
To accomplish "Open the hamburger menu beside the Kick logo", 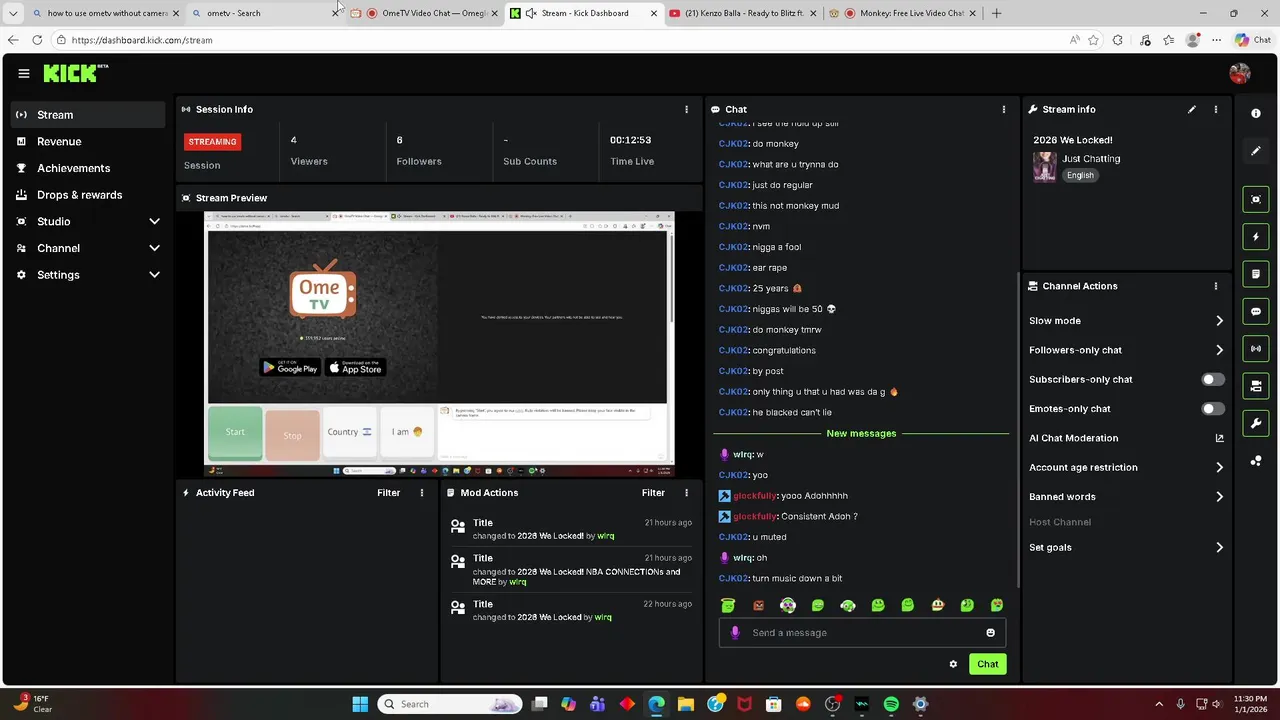I will (x=24, y=73).
